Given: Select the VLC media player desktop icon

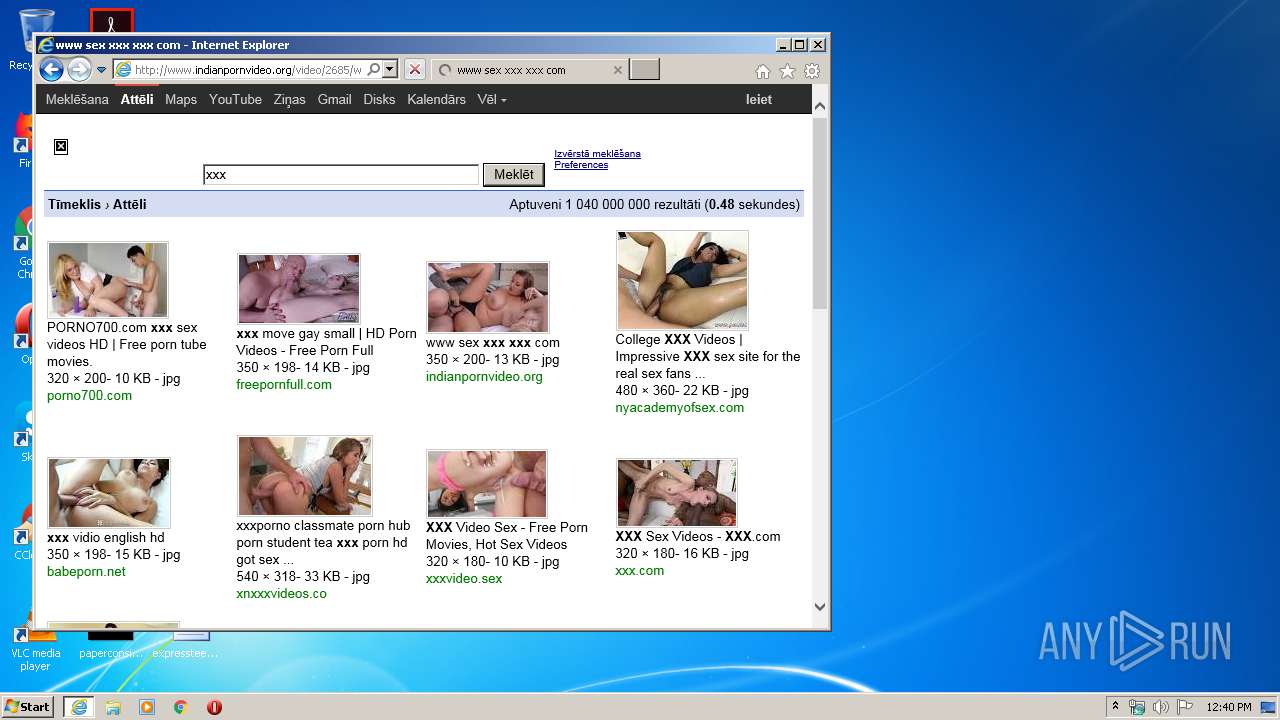Looking at the screenshot, I should point(35,647).
